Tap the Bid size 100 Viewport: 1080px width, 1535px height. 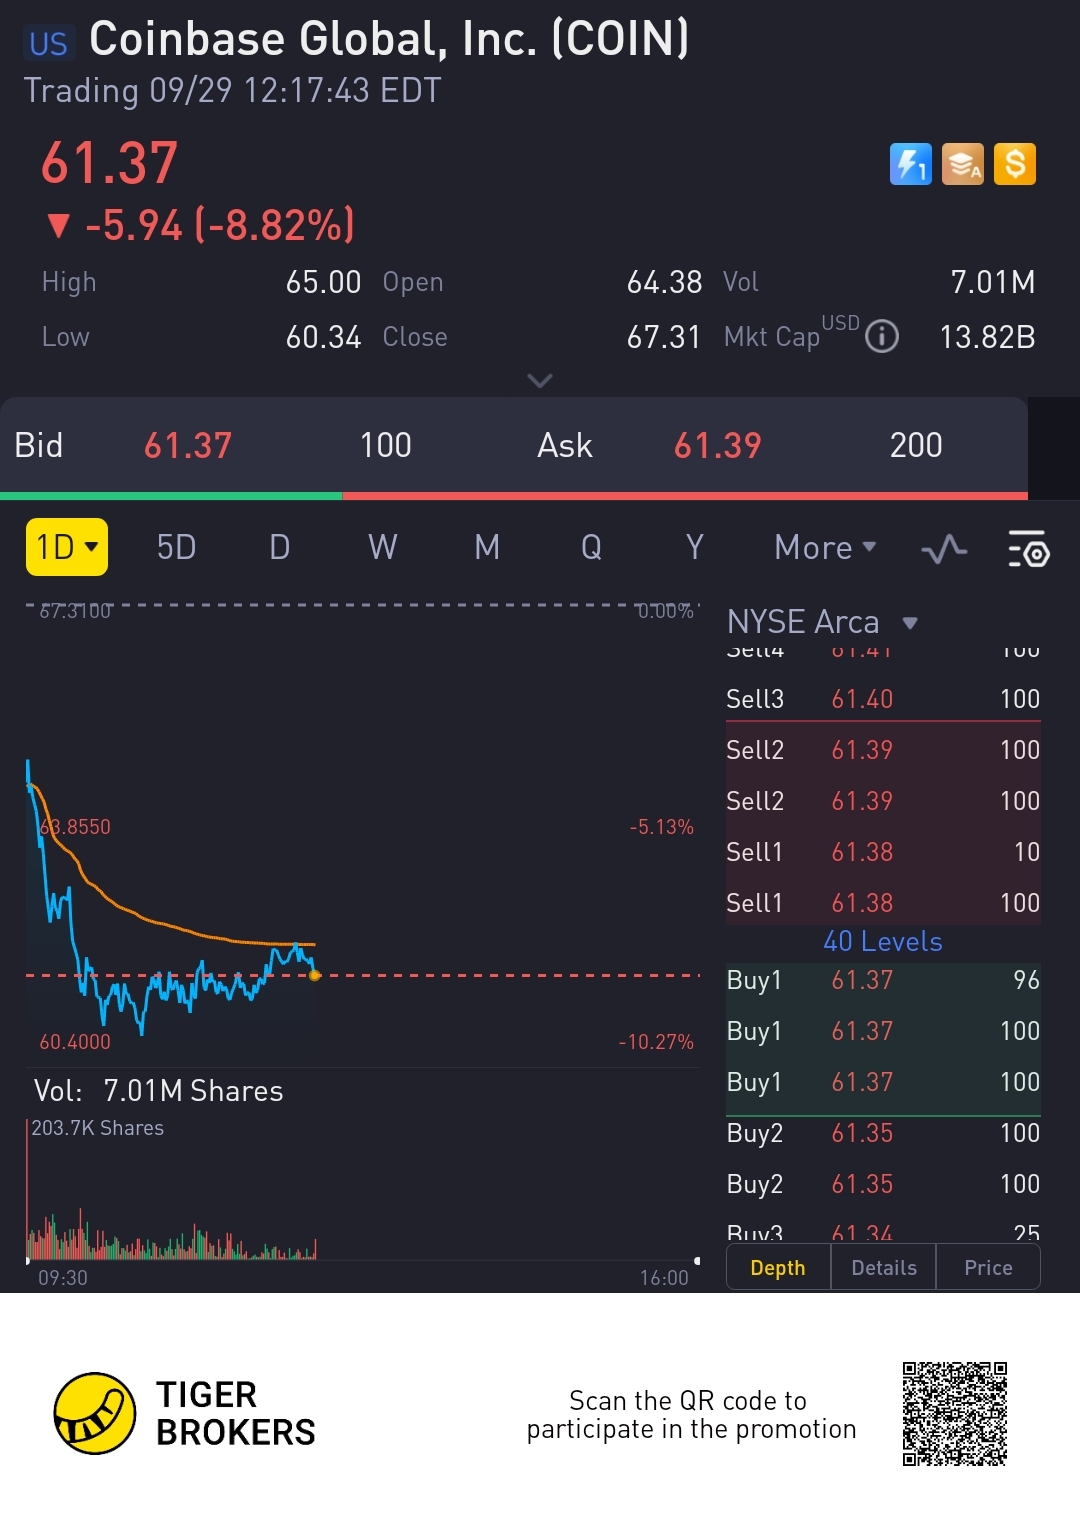coord(386,445)
